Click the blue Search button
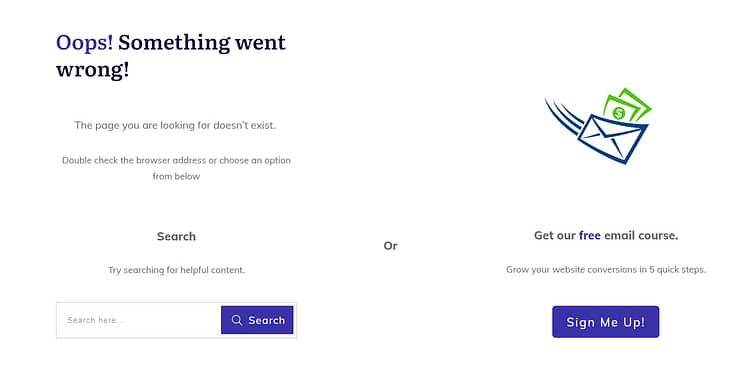This screenshot has width=735, height=378. tap(257, 320)
